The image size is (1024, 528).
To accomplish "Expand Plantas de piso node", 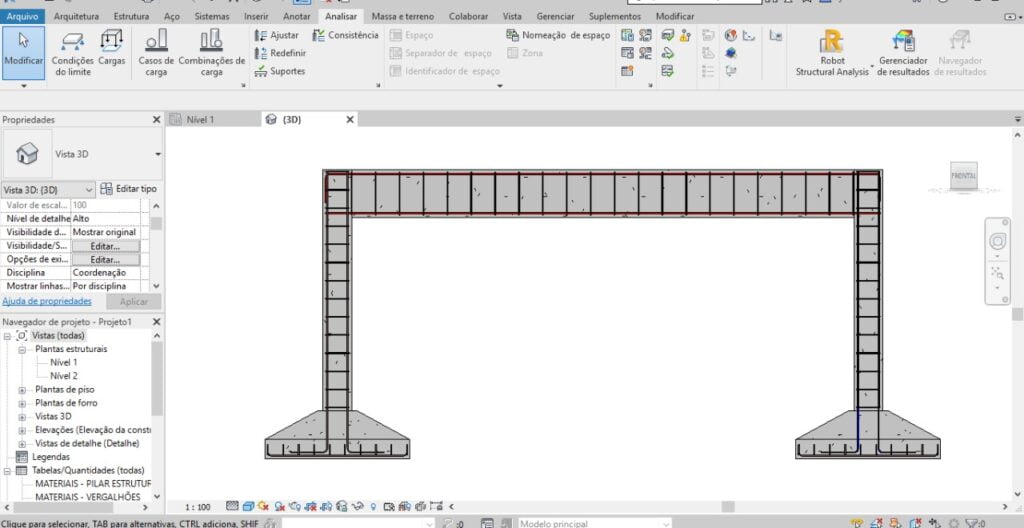I will coord(22,389).
